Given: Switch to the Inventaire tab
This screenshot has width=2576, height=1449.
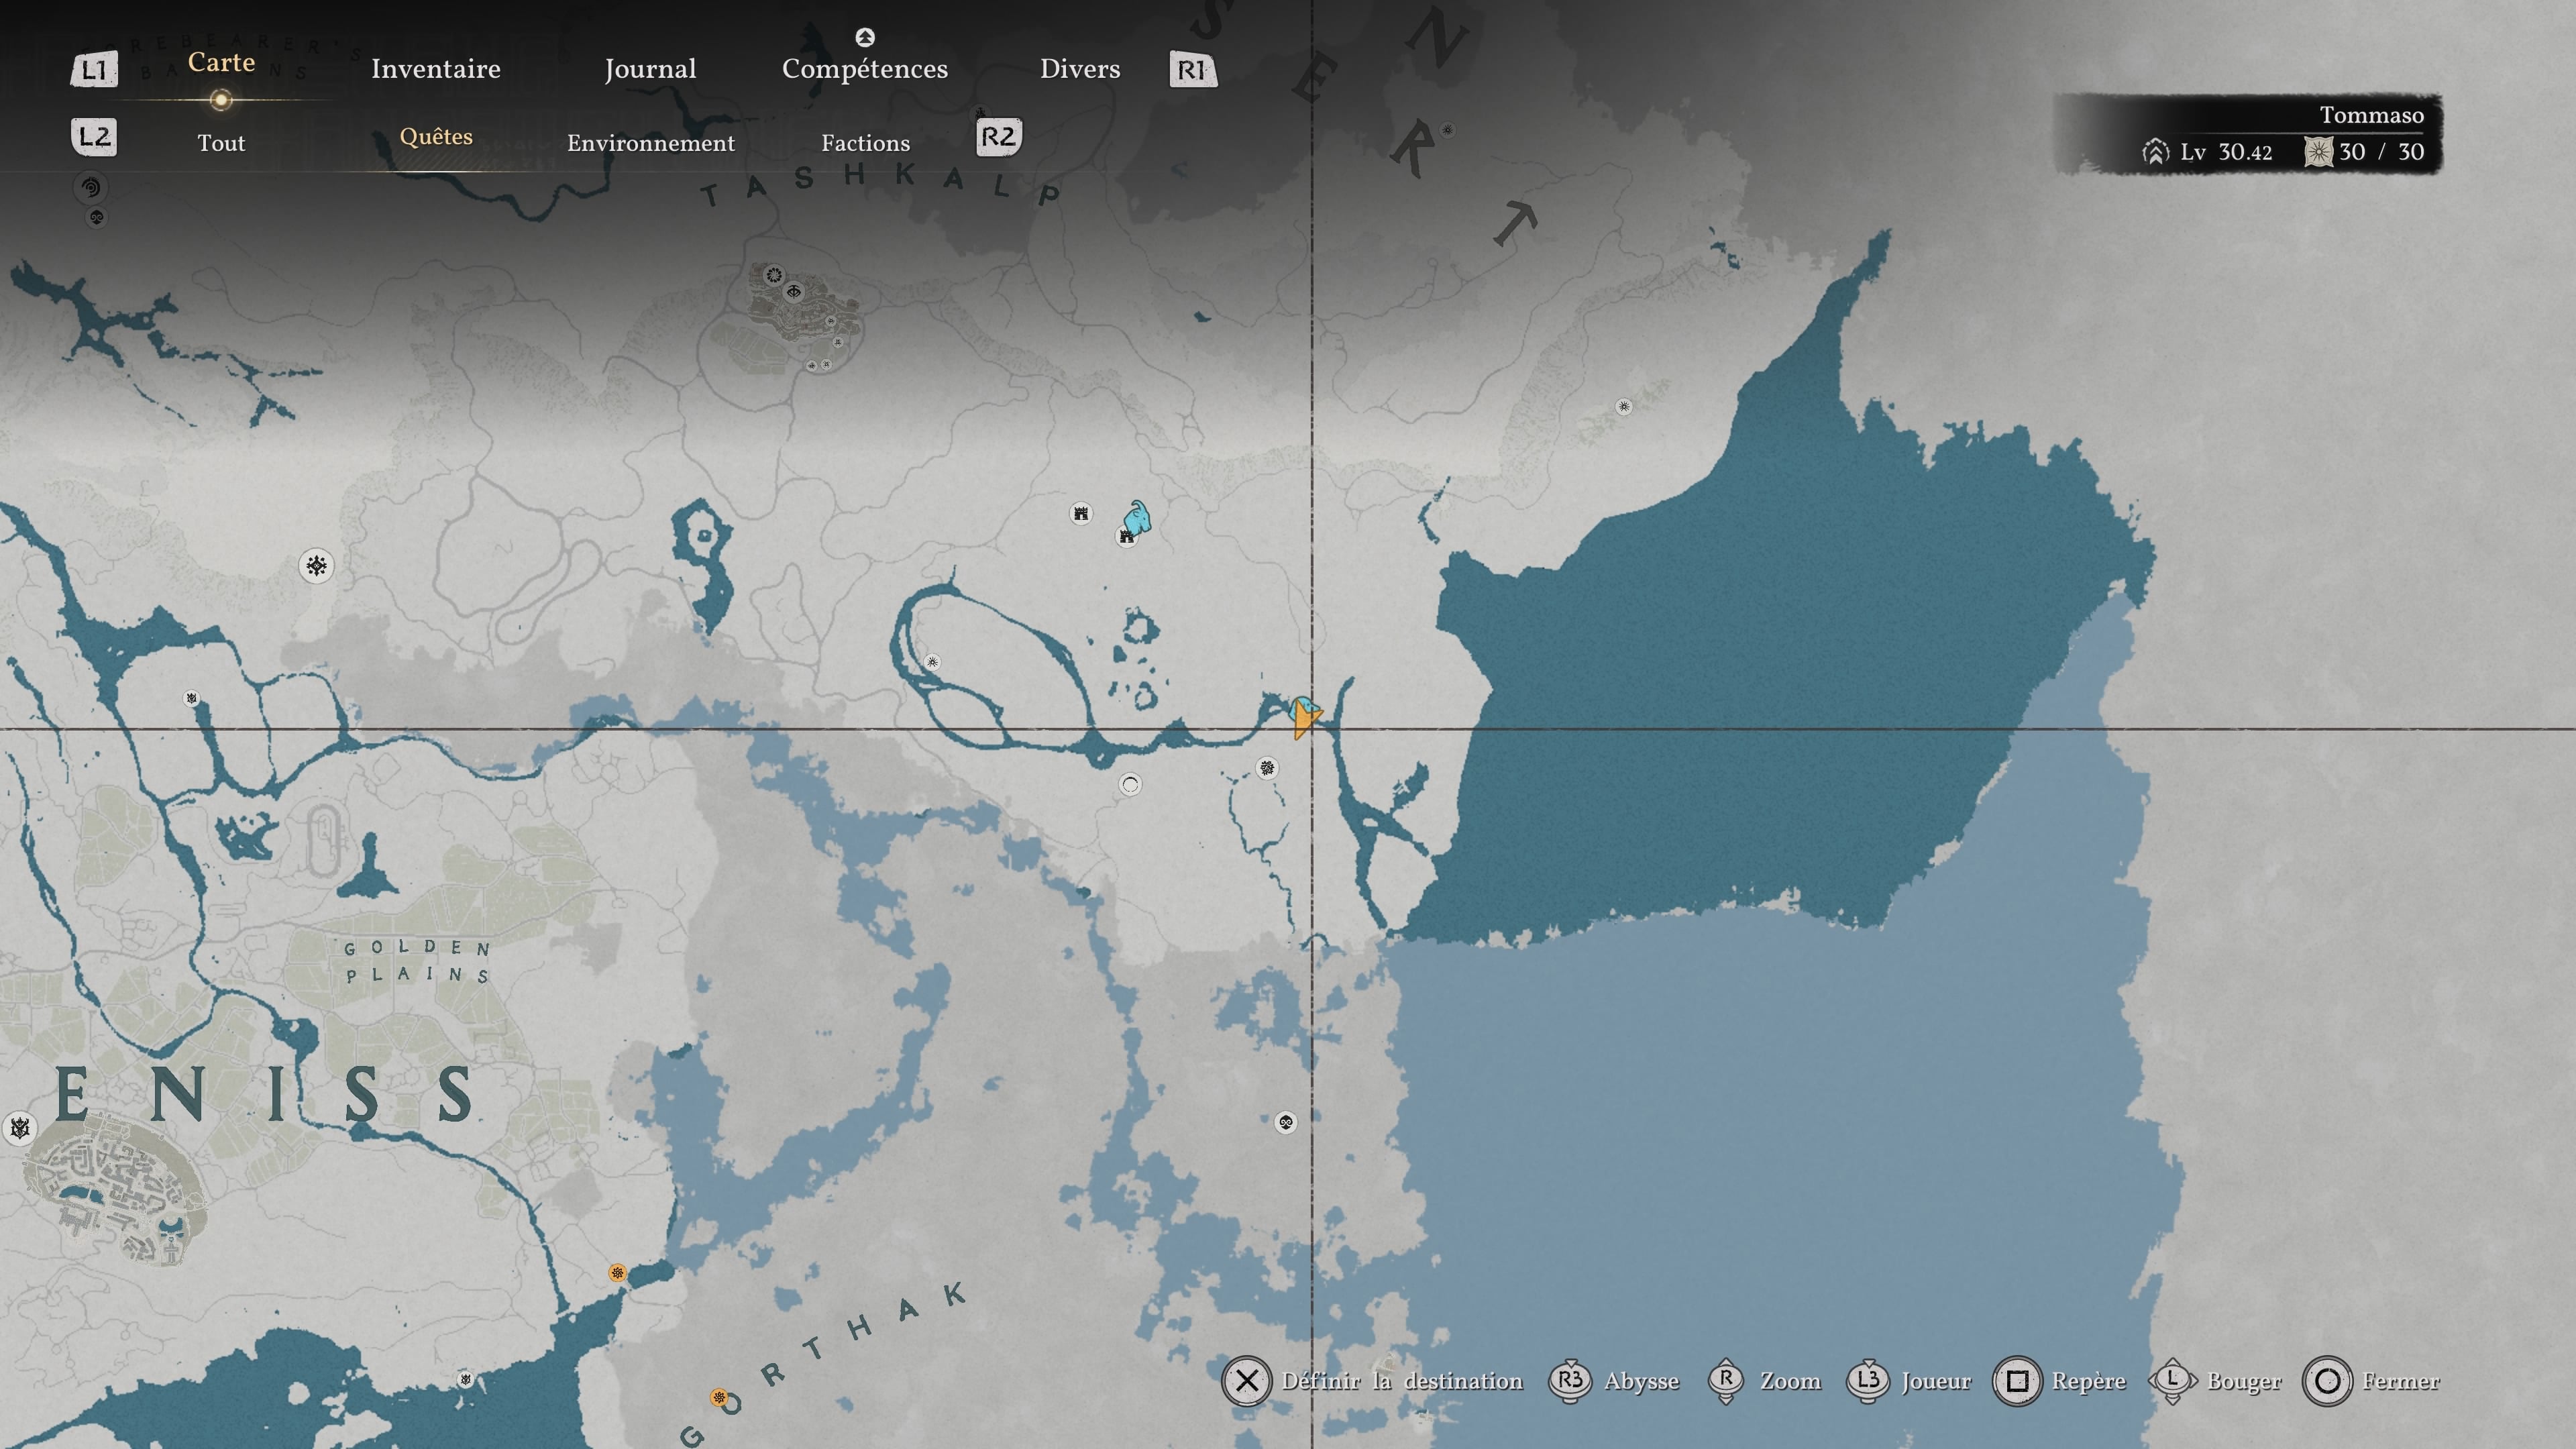Looking at the screenshot, I should tap(436, 69).
